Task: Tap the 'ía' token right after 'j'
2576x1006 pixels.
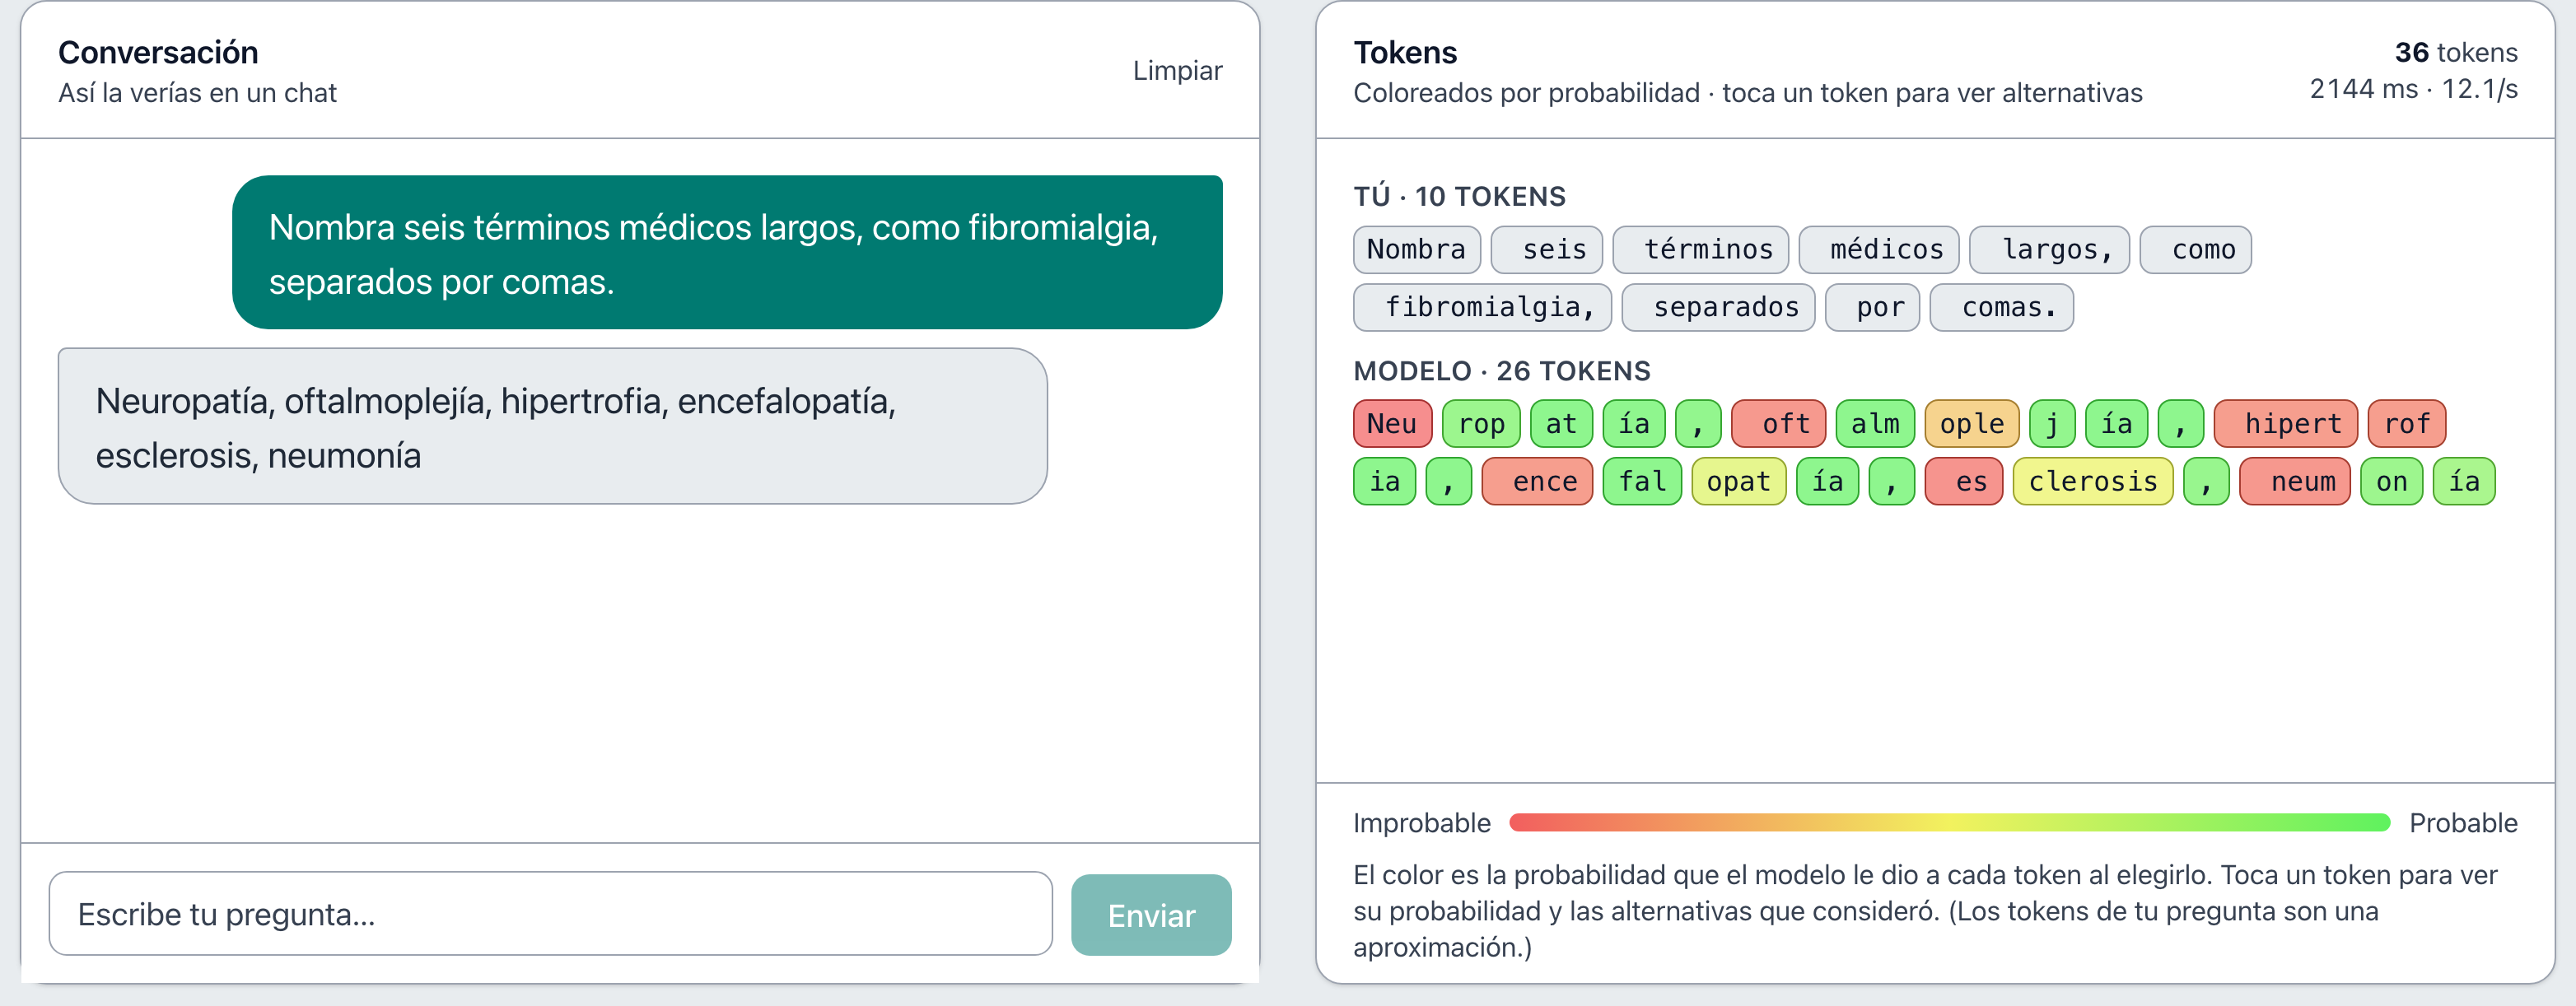Action: click(x=2116, y=424)
